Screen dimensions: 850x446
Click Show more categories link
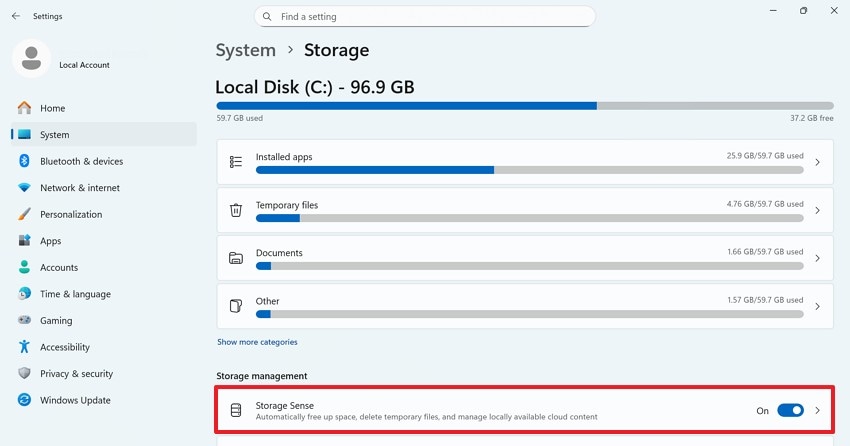coord(257,342)
